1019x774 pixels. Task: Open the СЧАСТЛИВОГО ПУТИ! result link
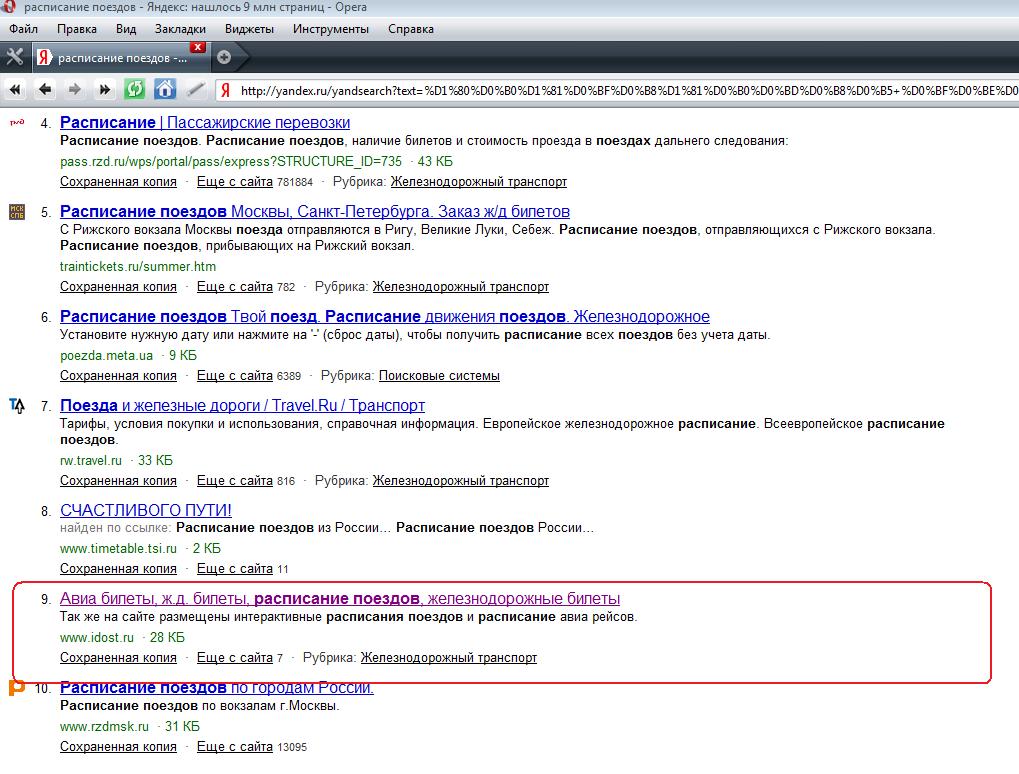pyautogui.click(x=146, y=510)
